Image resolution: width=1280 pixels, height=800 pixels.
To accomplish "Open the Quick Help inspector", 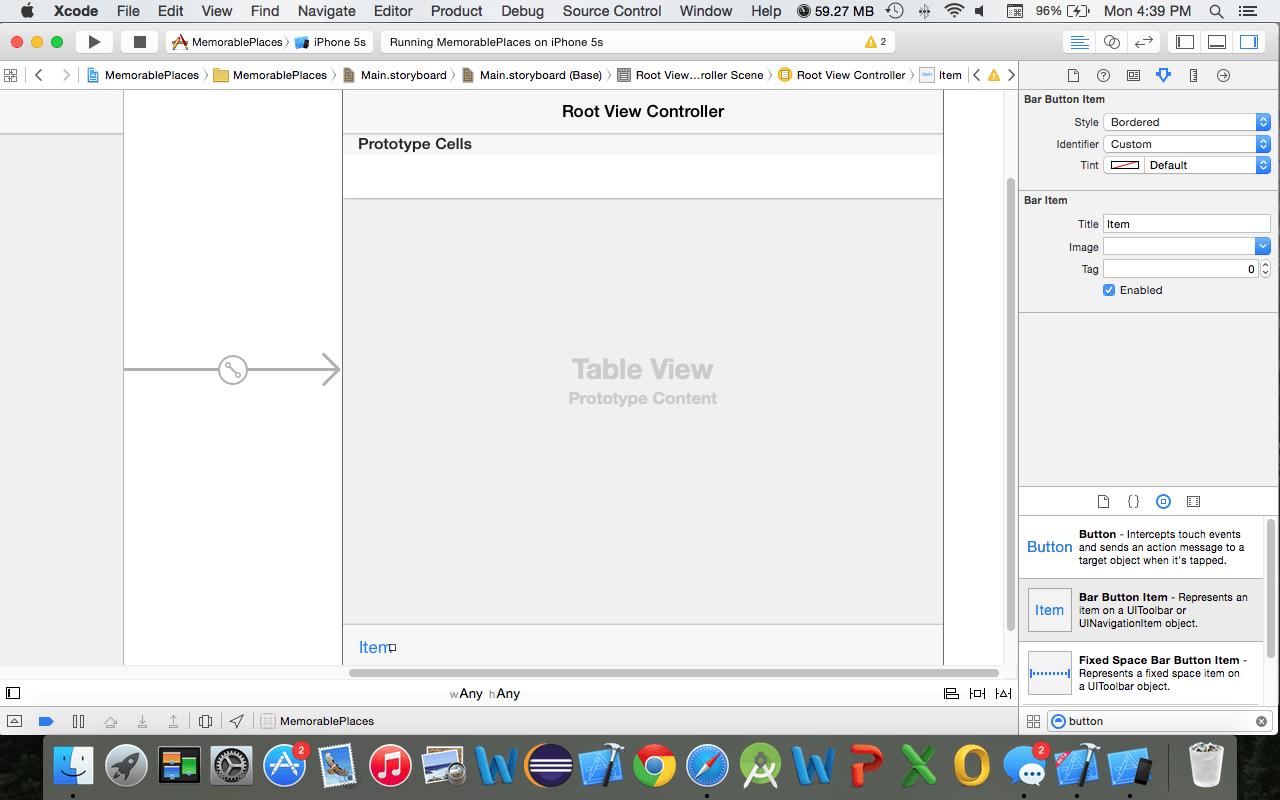I will tap(1103, 76).
